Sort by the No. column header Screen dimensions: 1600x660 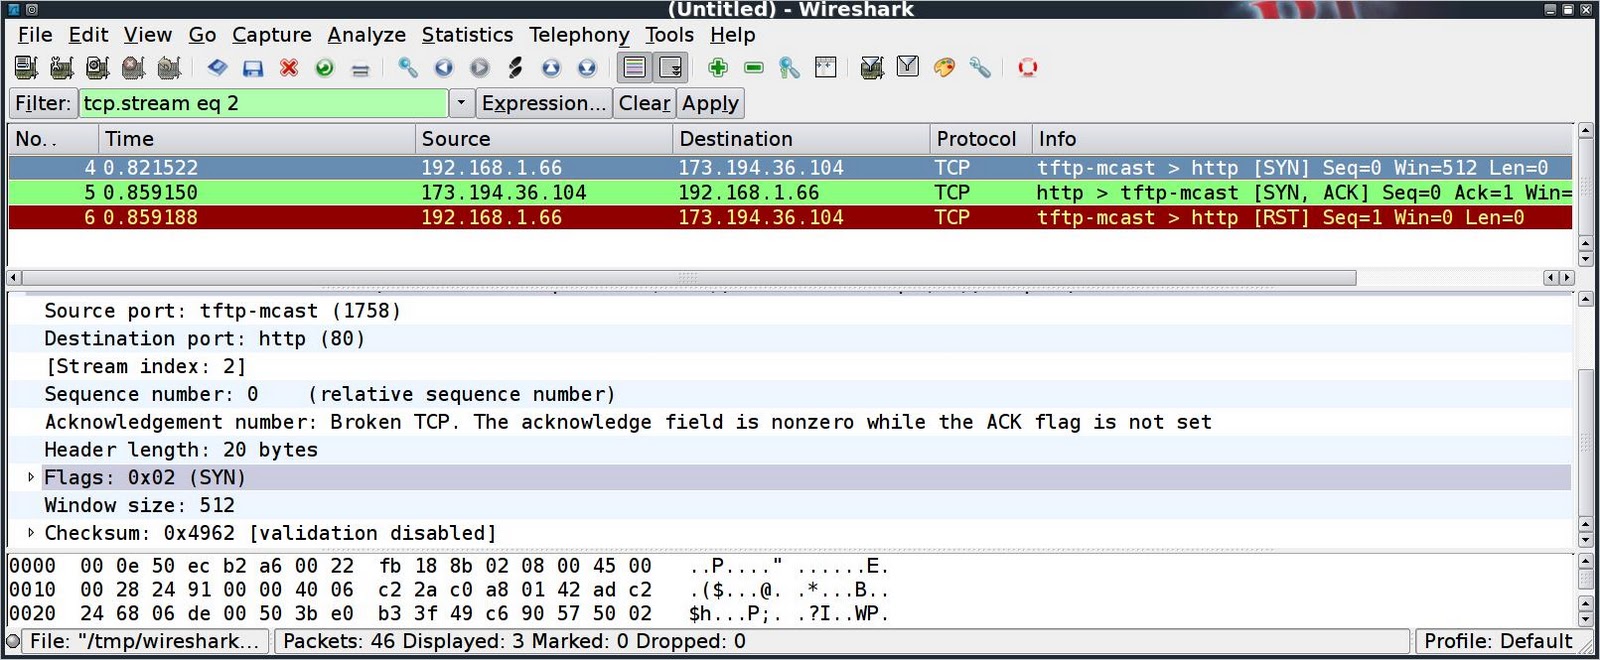coord(53,139)
